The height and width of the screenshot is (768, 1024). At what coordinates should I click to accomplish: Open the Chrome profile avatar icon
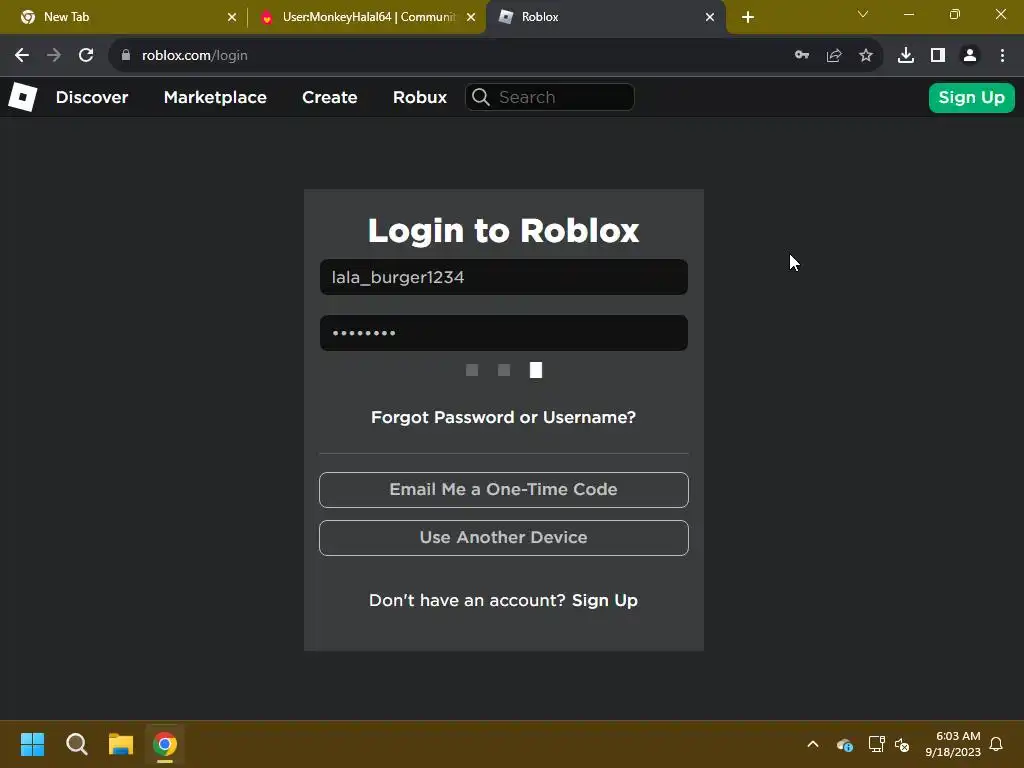[x=970, y=56]
